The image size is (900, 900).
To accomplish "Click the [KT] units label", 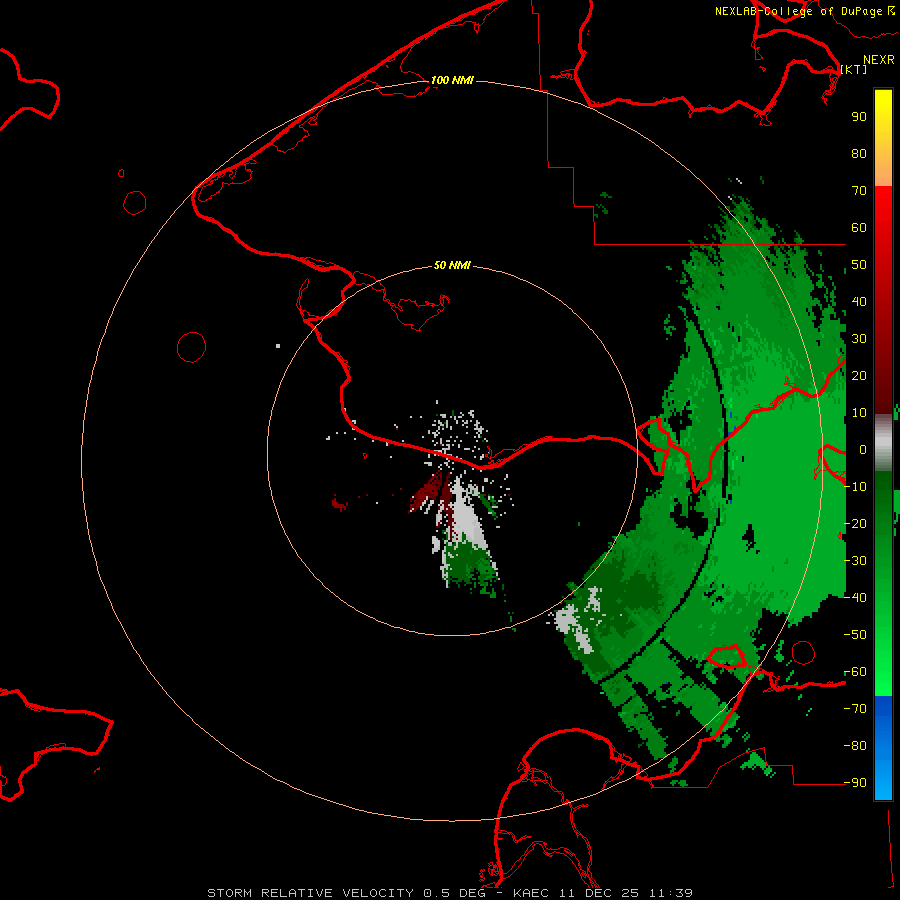I will tap(854, 69).
